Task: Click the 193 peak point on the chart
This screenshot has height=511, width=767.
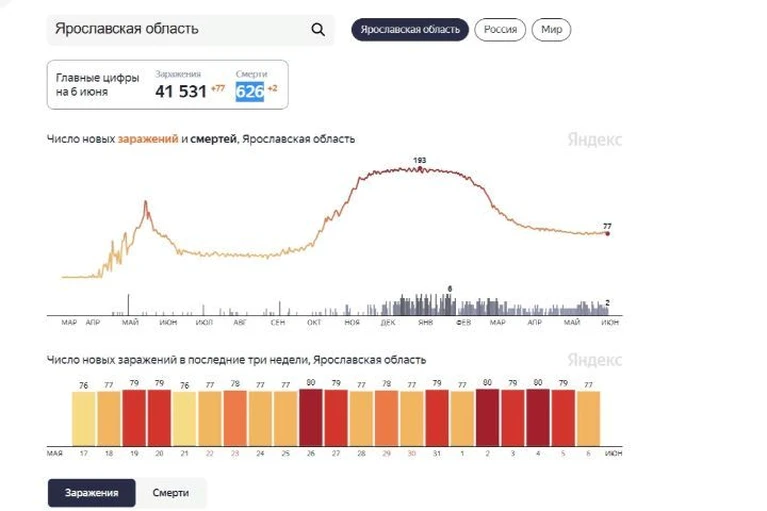Action: (x=420, y=168)
